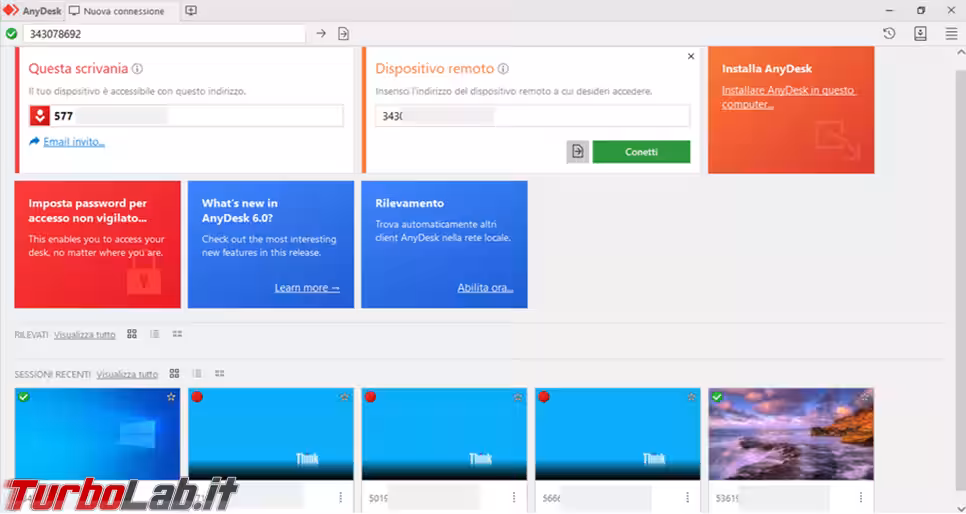Open the address book icon
Screen dimensions: 966x514
920,34
